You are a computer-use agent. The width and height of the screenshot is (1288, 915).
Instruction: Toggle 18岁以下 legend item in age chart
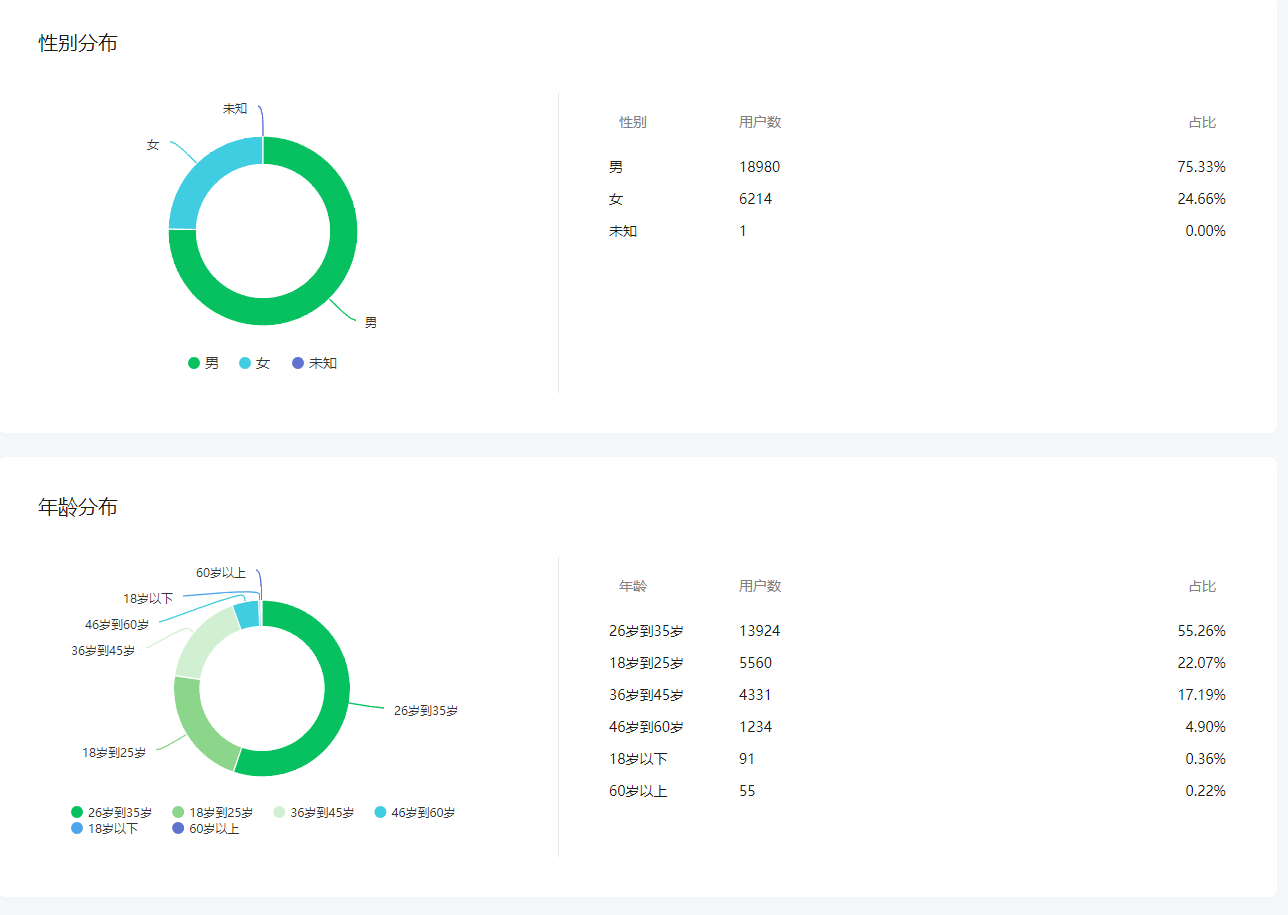coord(104,828)
